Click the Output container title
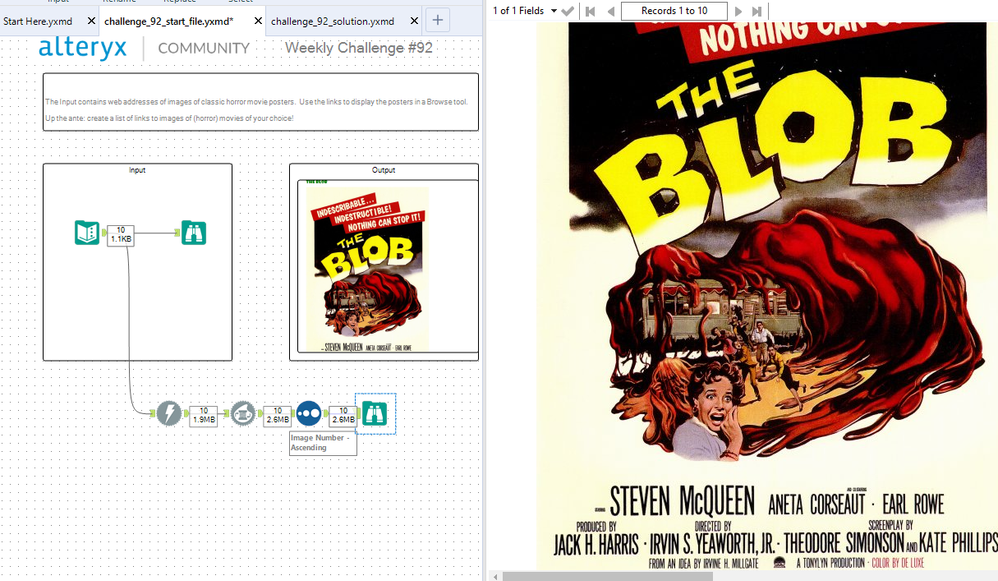 click(x=383, y=170)
